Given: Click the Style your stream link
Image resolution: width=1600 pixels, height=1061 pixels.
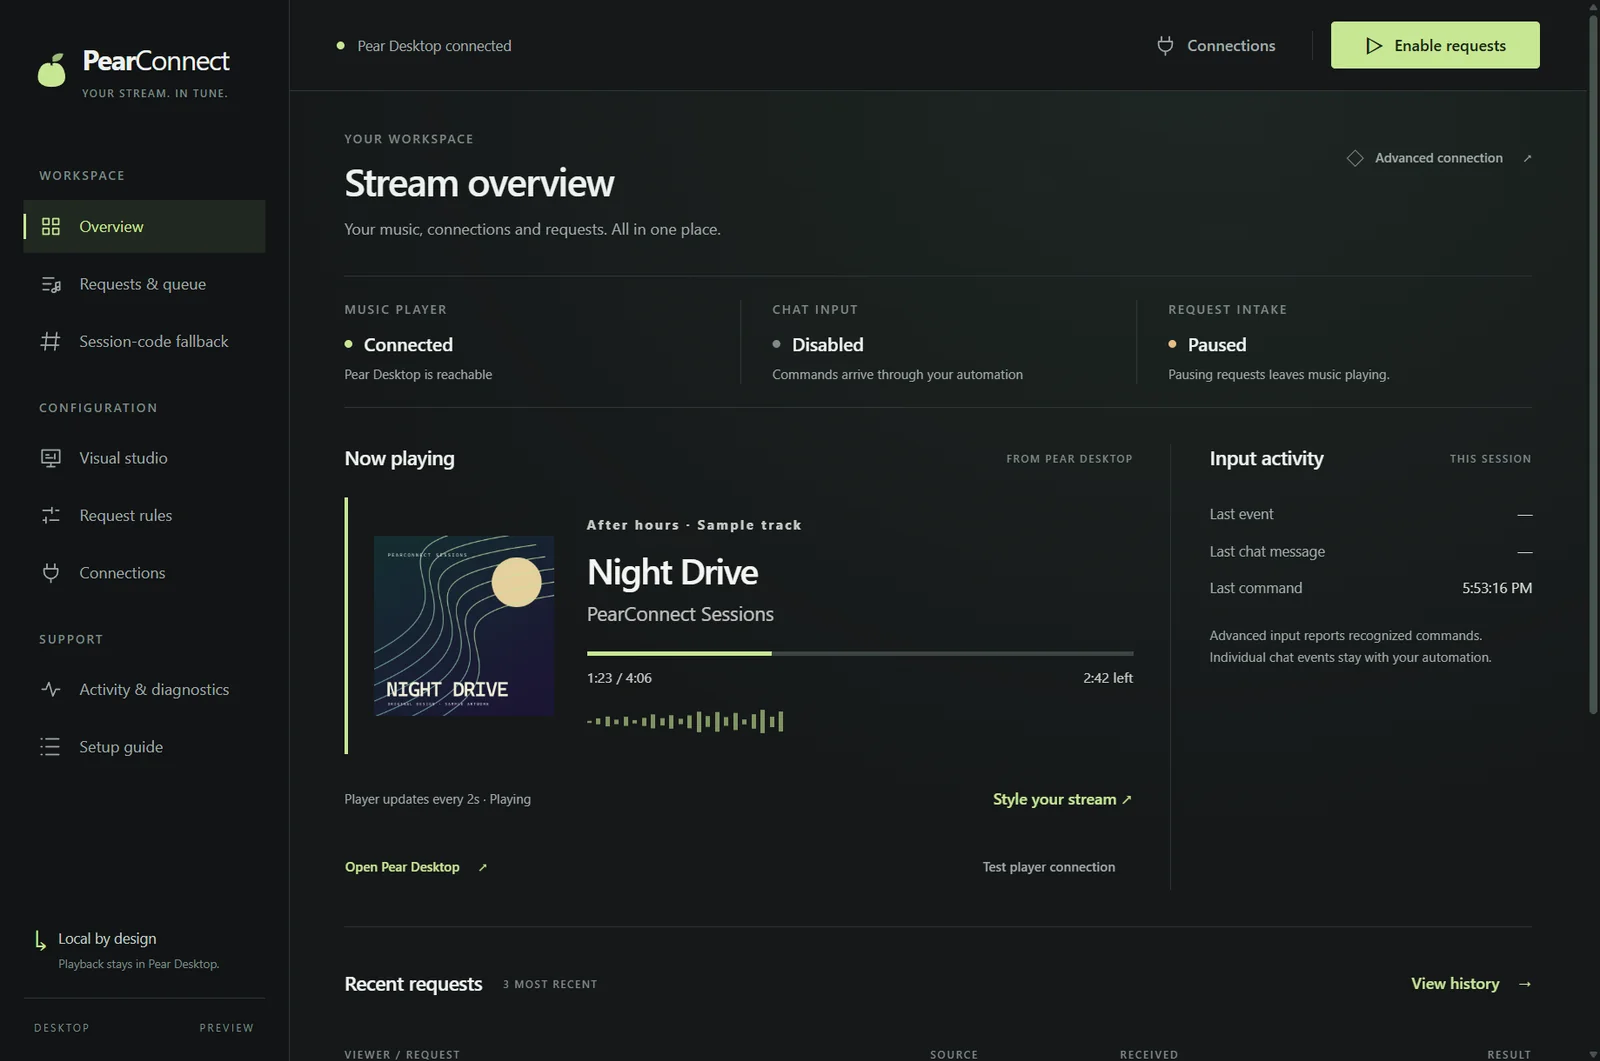Looking at the screenshot, I should tap(1062, 799).
